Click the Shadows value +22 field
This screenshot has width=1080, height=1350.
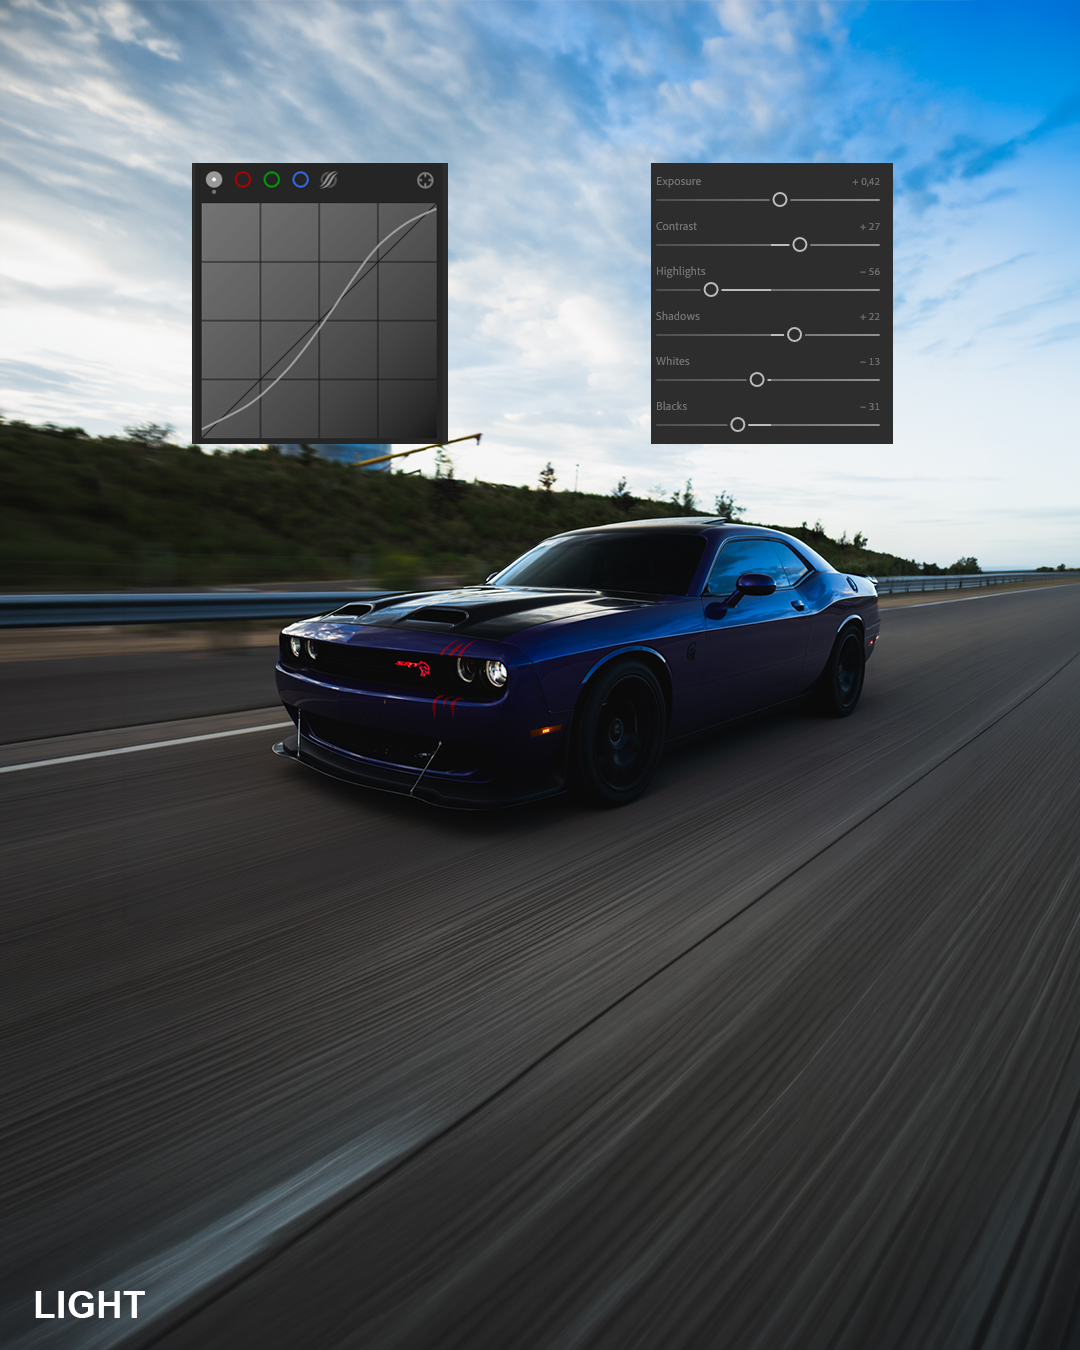pos(870,317)
